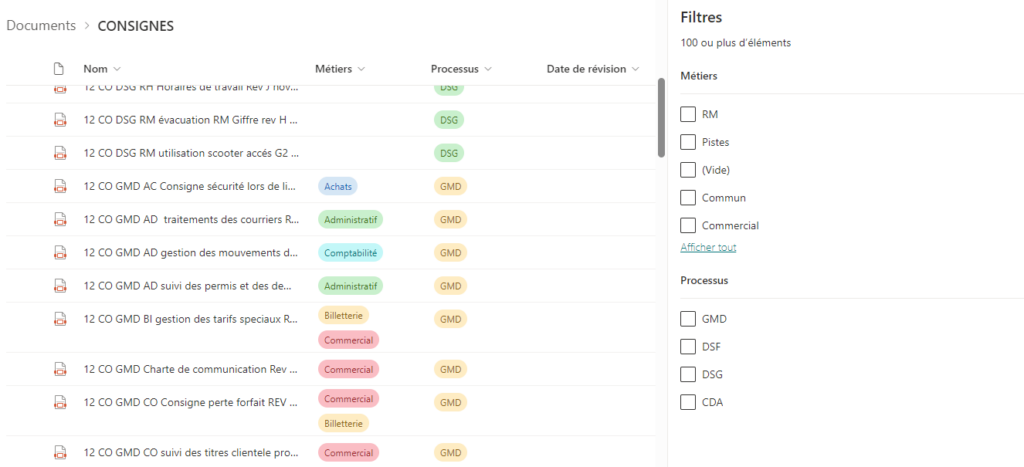Image resolution: width=1024 pixels, height=467 pixels.
Task: Select the DSF Processus checkbox
Action: point(688,346)
